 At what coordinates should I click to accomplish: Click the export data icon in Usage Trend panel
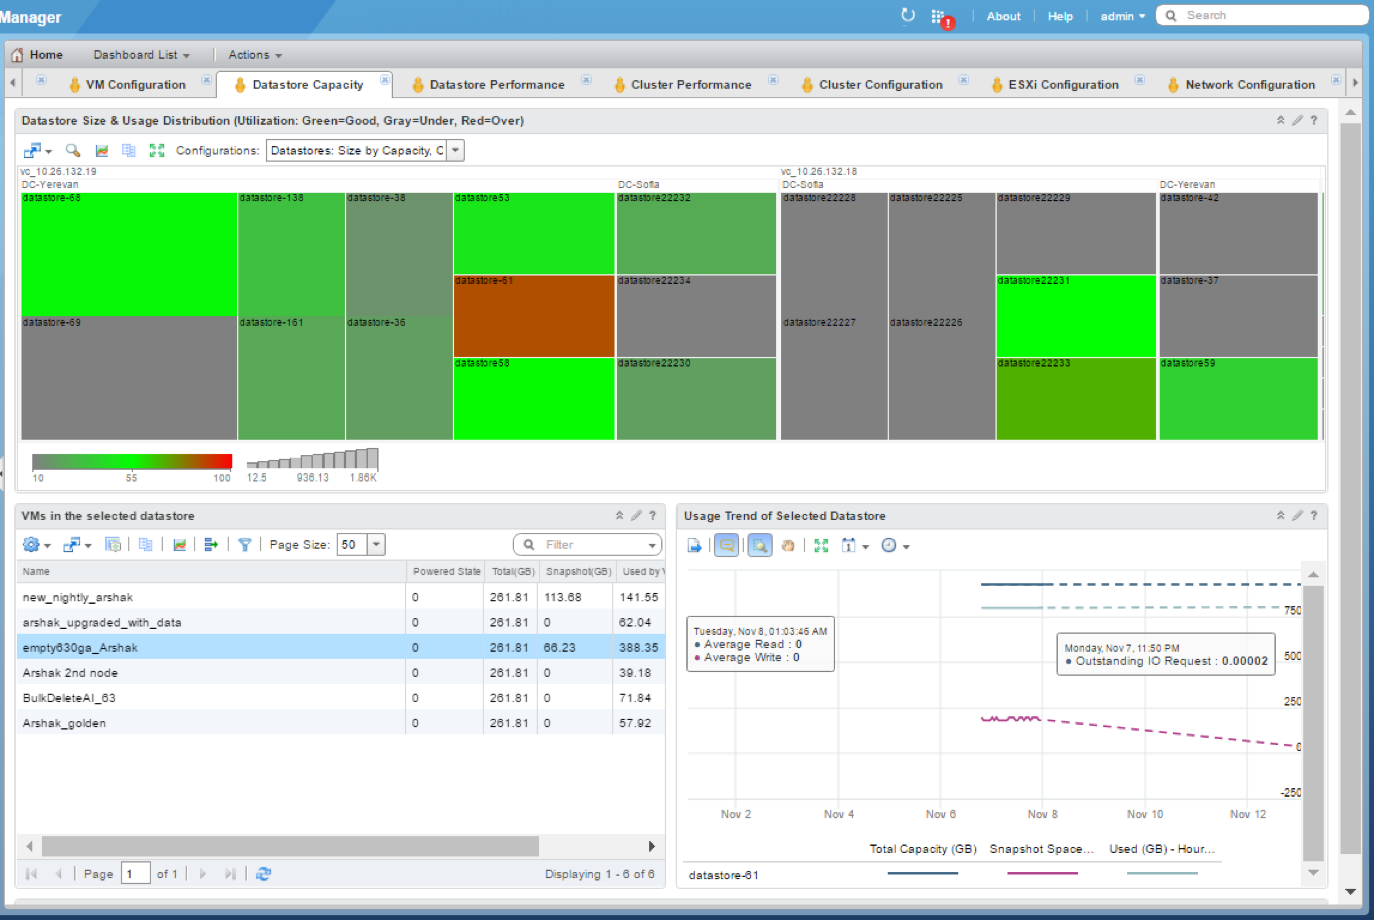click(x=695, y=545)
